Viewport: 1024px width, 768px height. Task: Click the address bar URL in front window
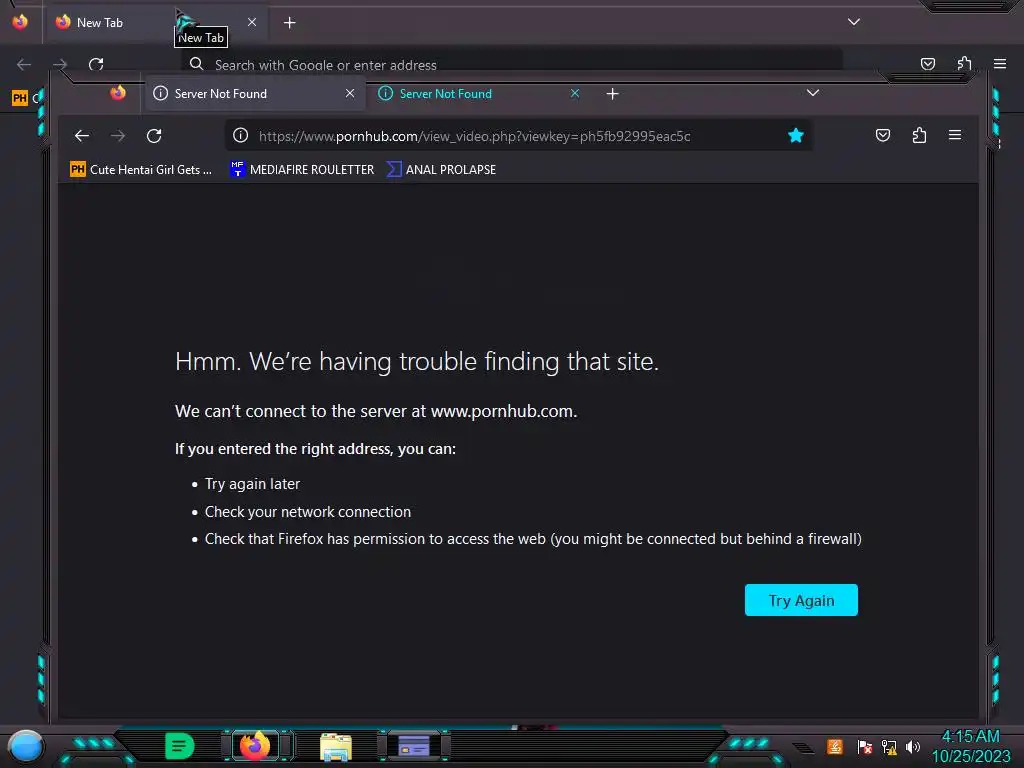coord(474,136)
